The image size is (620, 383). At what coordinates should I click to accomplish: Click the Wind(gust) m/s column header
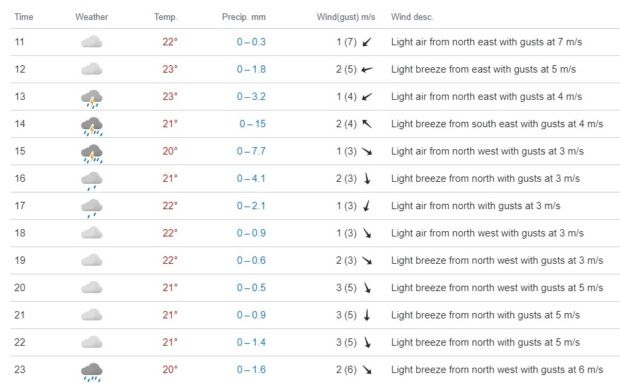pyautogui.click(x=346, y=17)
